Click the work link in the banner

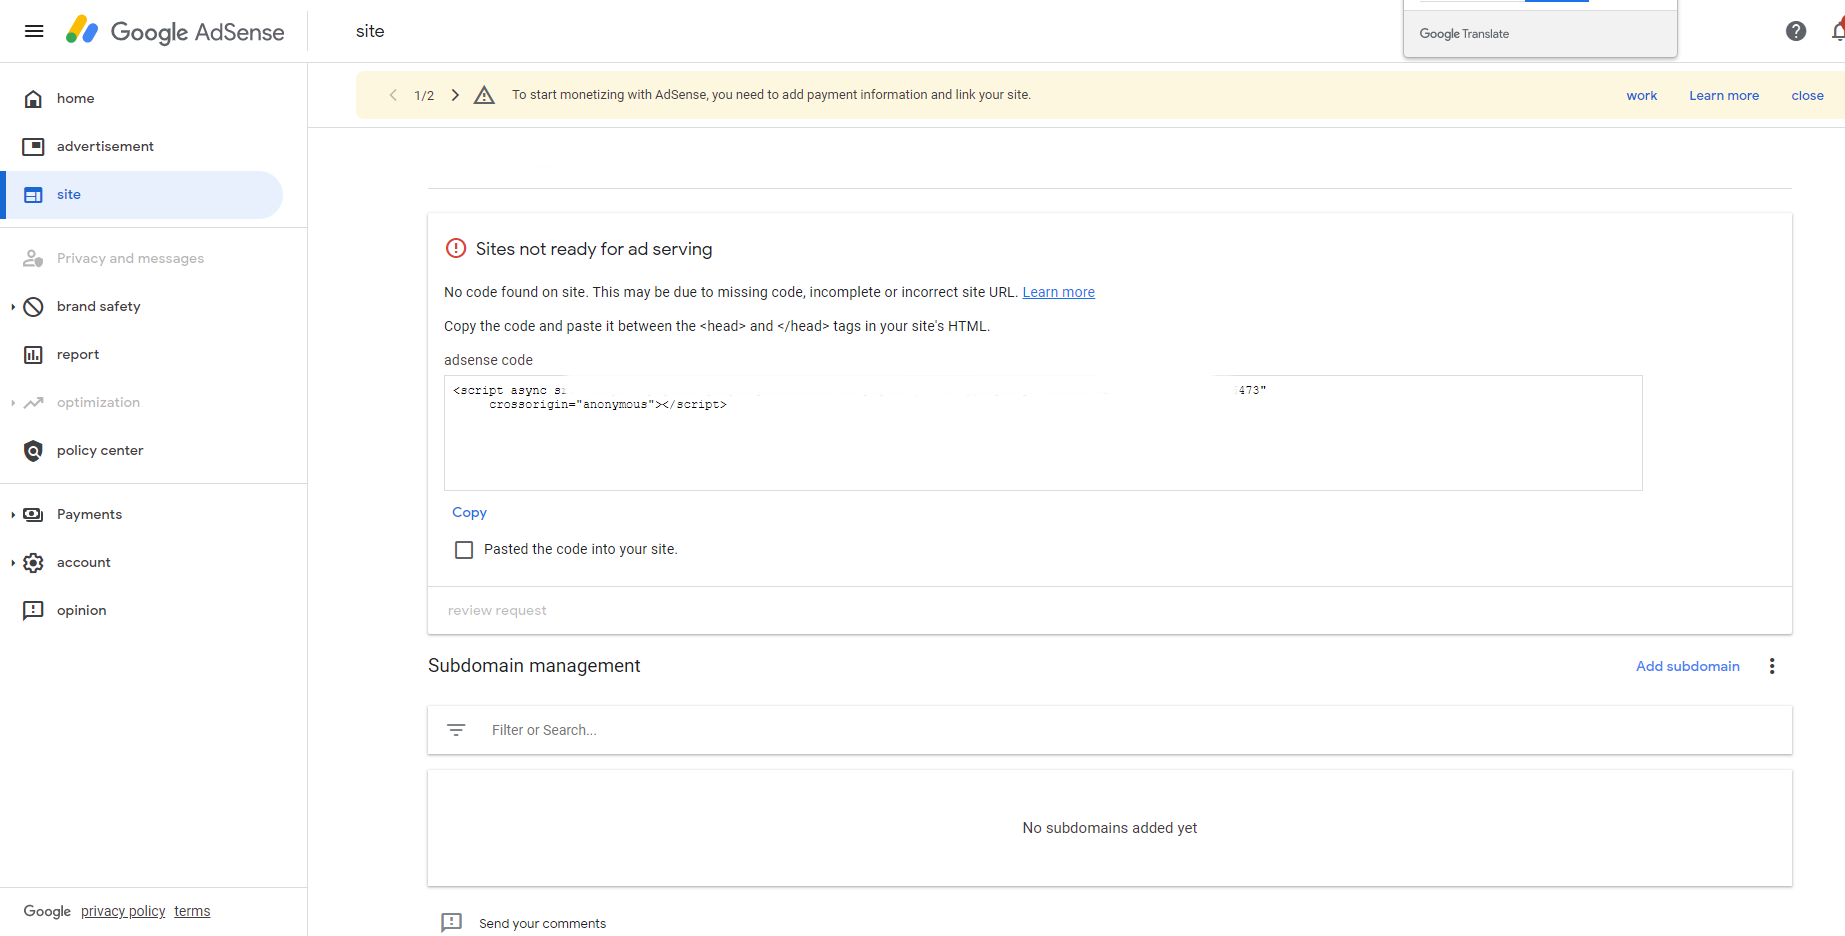point(1642,96)
